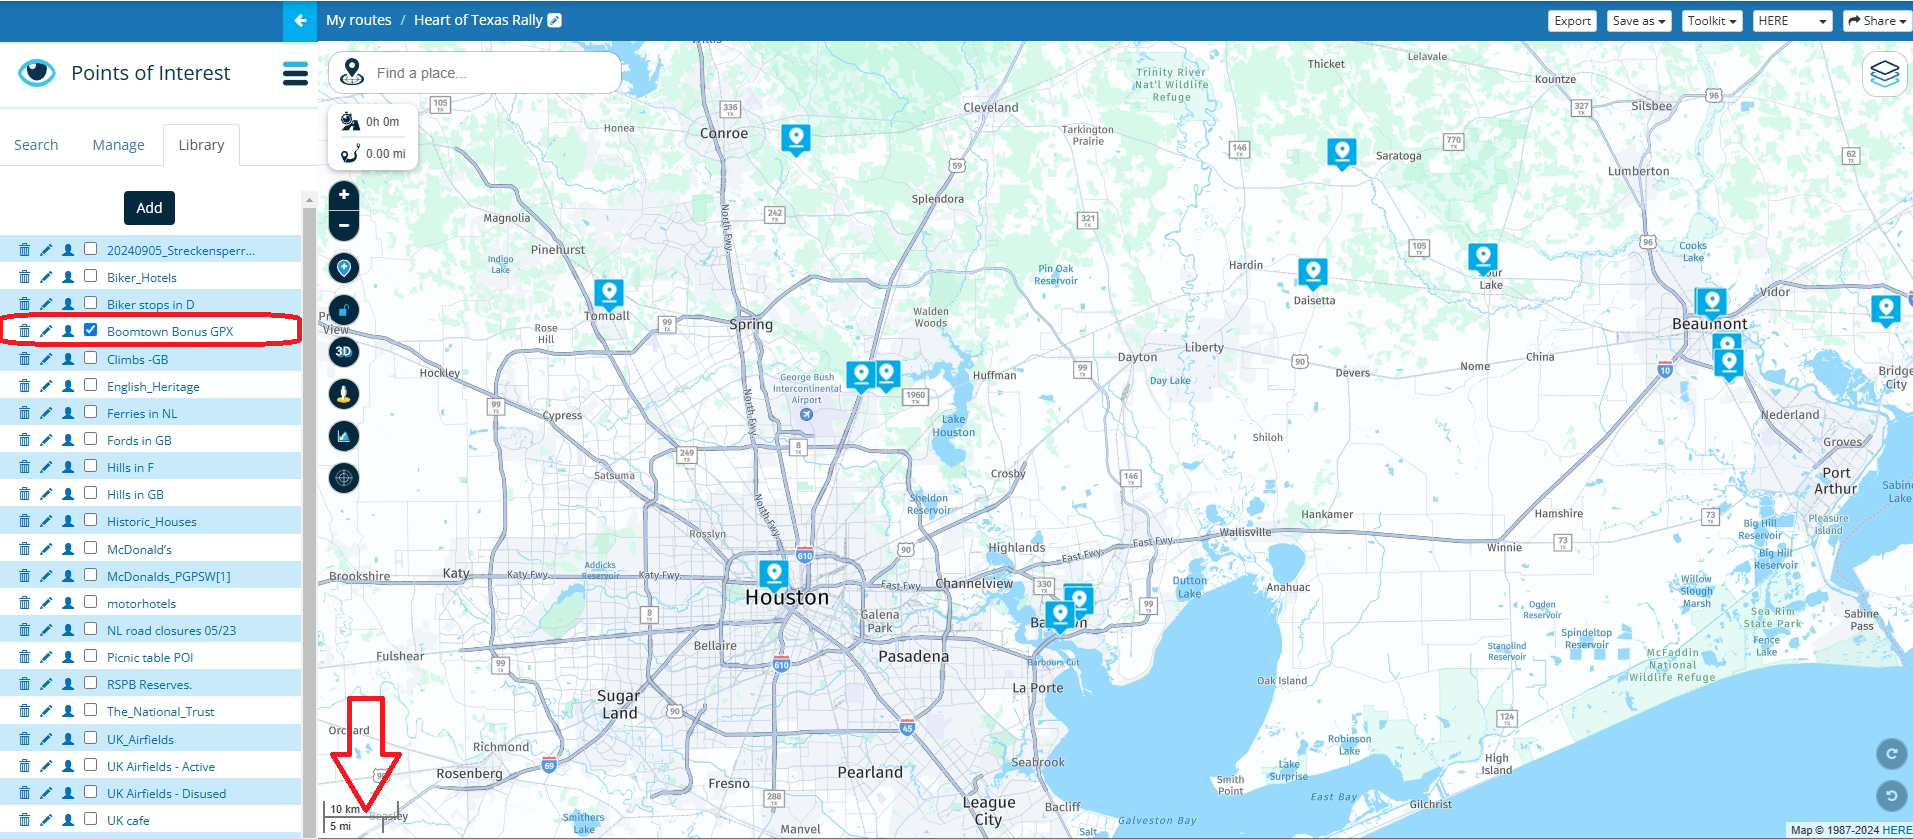Select the NL road closures 05/23 entry

171,631
